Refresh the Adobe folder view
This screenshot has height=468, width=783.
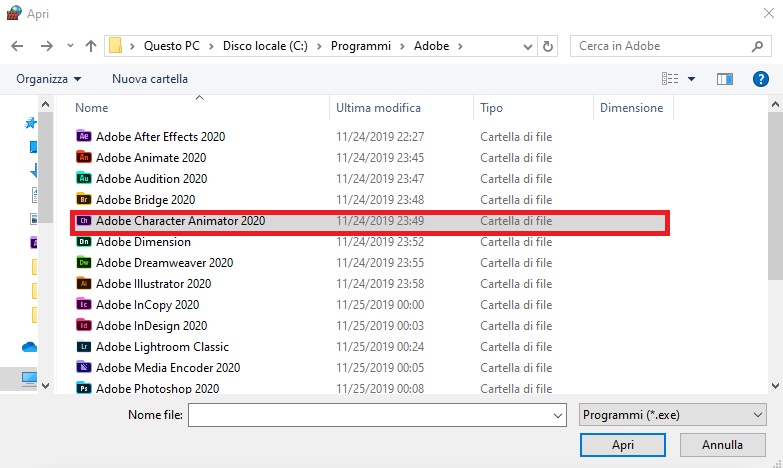click(548, 46)
